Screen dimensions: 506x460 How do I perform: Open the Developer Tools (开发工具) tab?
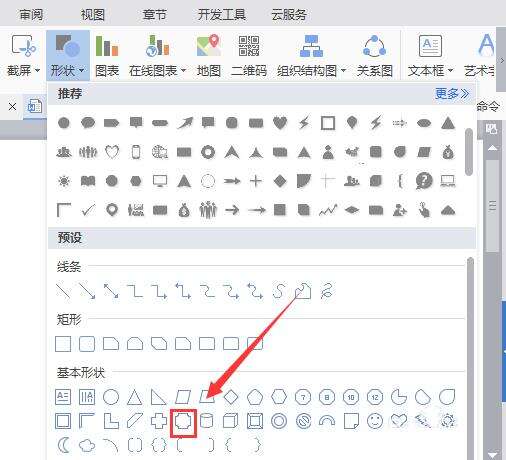[222, 15]
